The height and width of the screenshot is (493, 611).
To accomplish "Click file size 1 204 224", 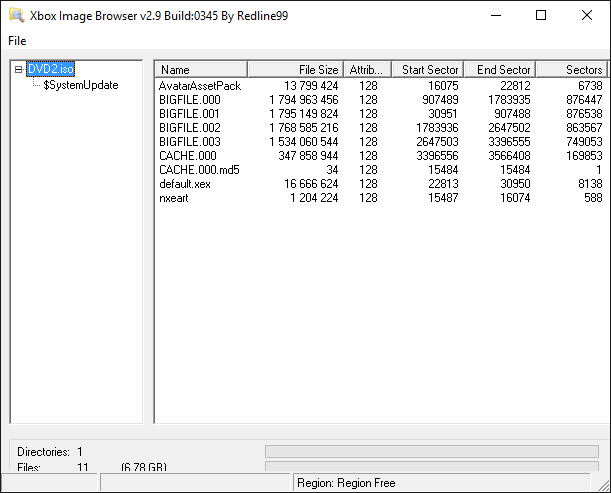I will coord(314,198).
